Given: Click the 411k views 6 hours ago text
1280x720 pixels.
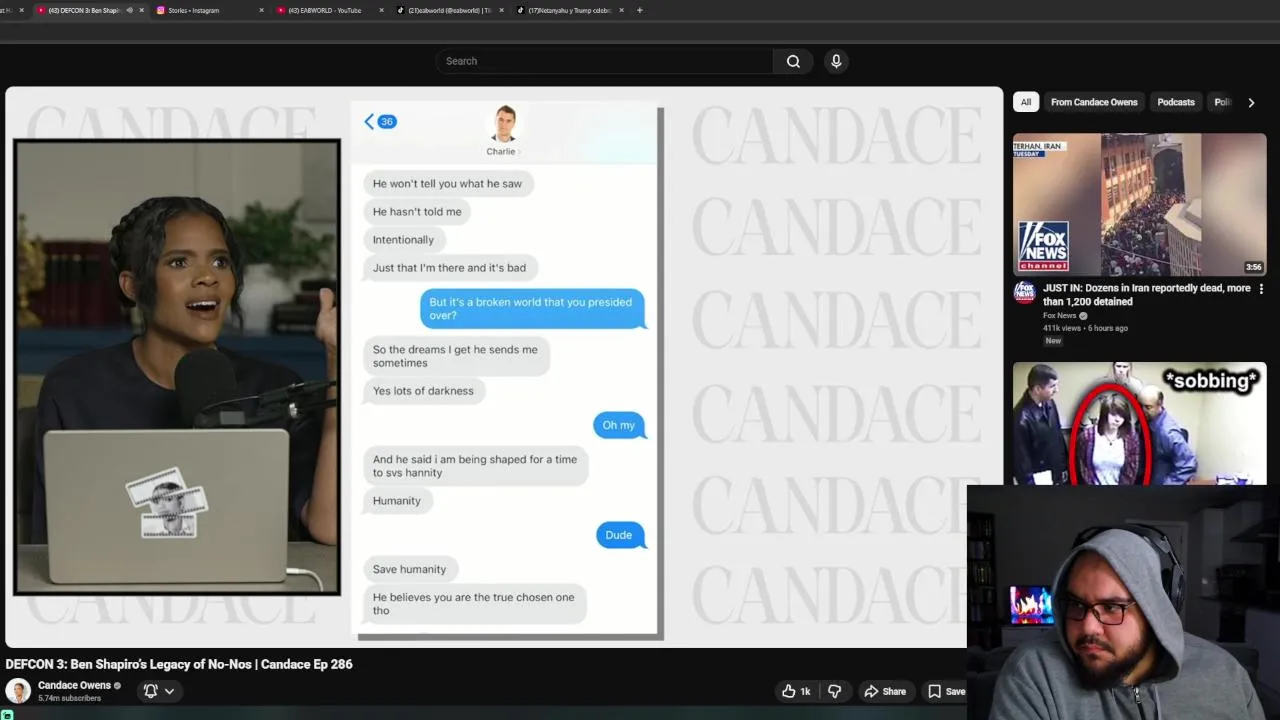Looking at the screenshot, I should click(x=1085, y=328).
